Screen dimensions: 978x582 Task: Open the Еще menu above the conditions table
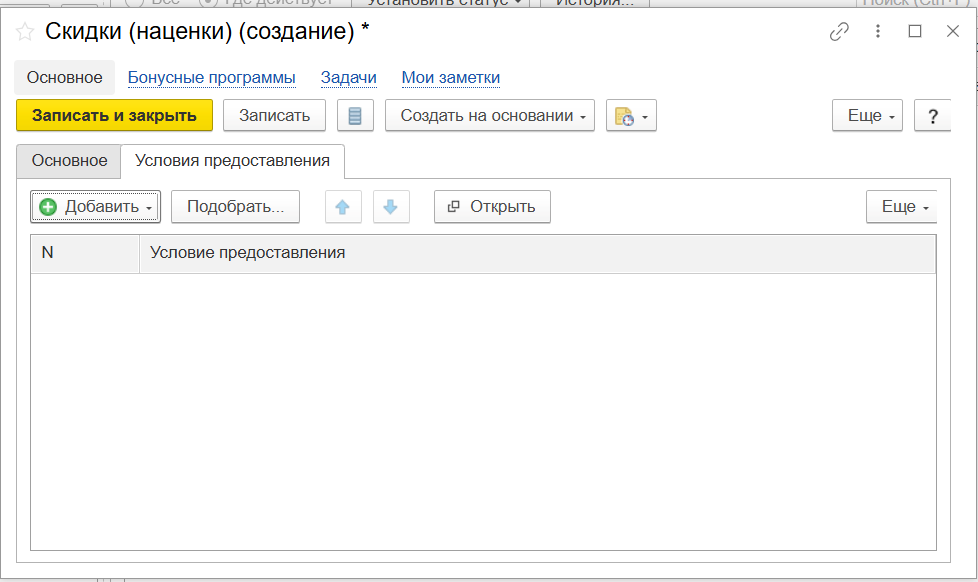click(901, 207)
